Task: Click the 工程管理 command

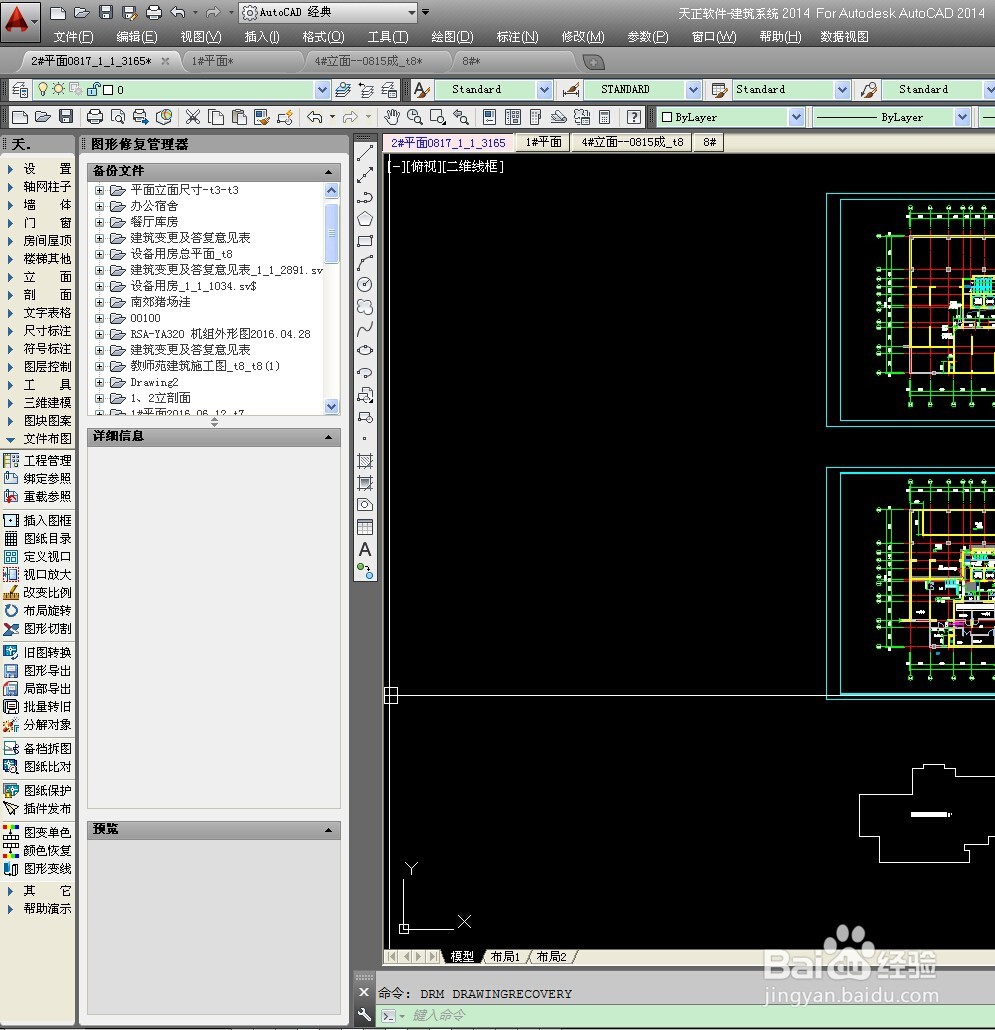Action: [37, 460]
